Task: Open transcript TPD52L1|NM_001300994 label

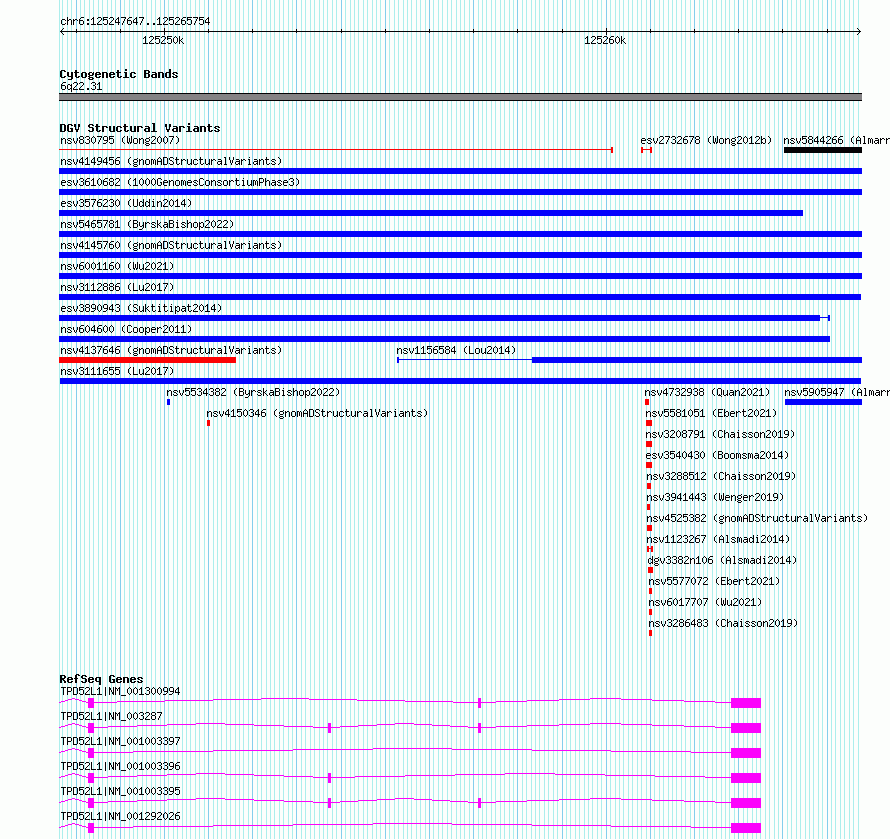Action: pyautogui.click(x=120, y=691)
